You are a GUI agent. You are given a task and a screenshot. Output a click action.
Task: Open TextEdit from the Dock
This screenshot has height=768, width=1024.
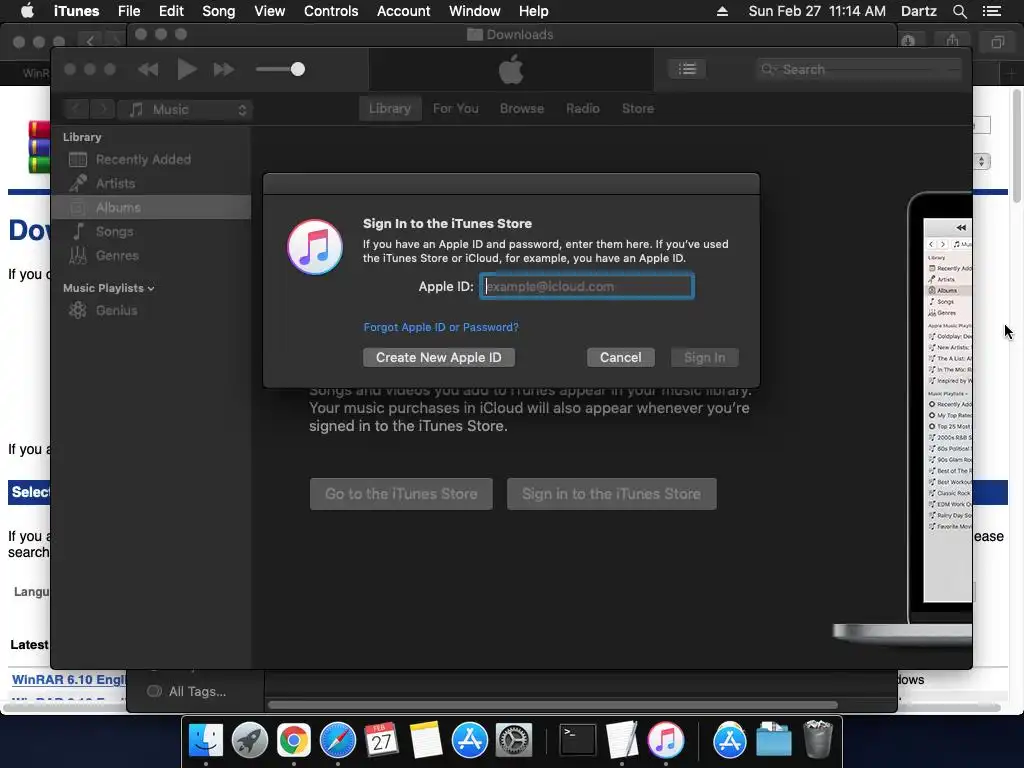tap(622, 741)
